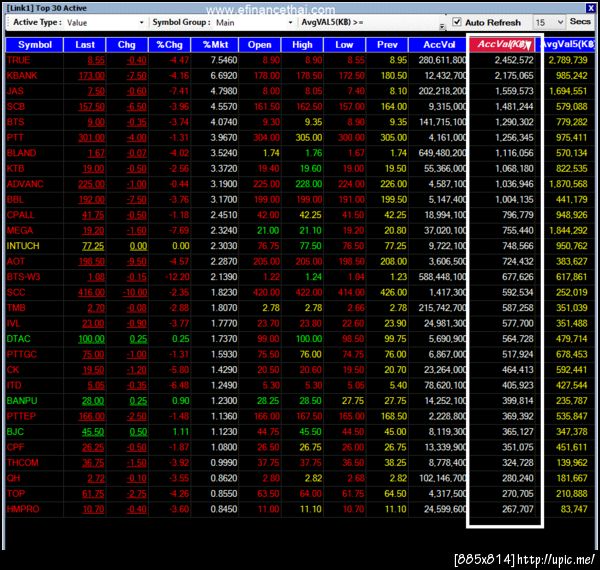This screenshot has height=570, width=600.
Task: Click MEGA's AvgVal5 value 1,844,292
Action: pos(568,230)
